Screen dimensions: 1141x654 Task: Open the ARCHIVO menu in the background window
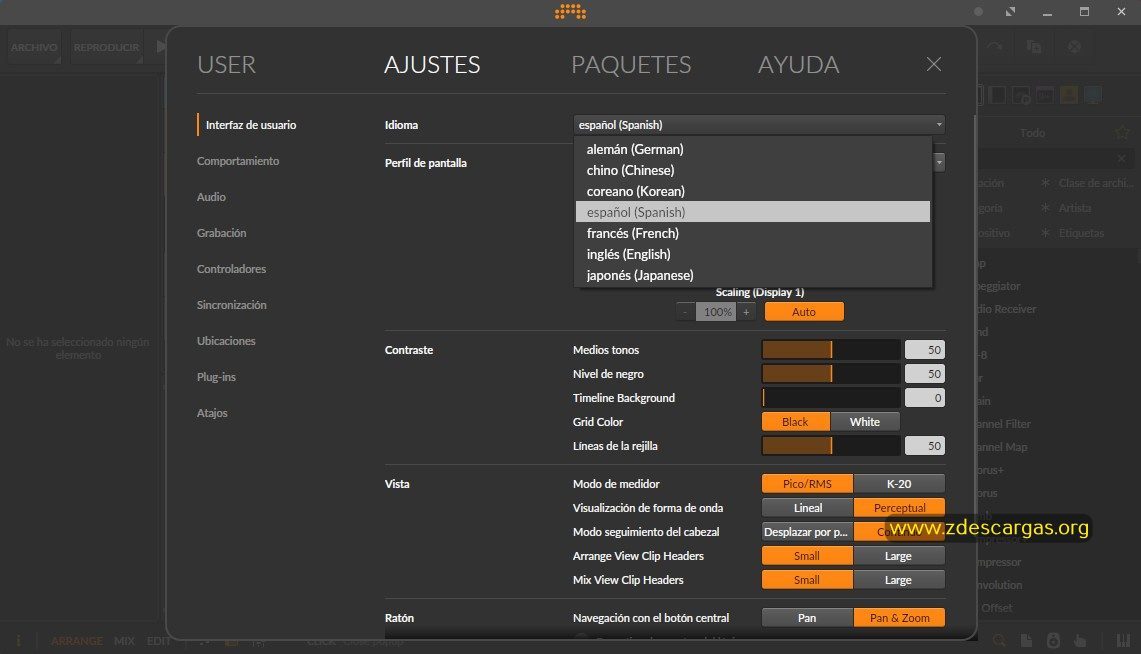coord(33,47)
